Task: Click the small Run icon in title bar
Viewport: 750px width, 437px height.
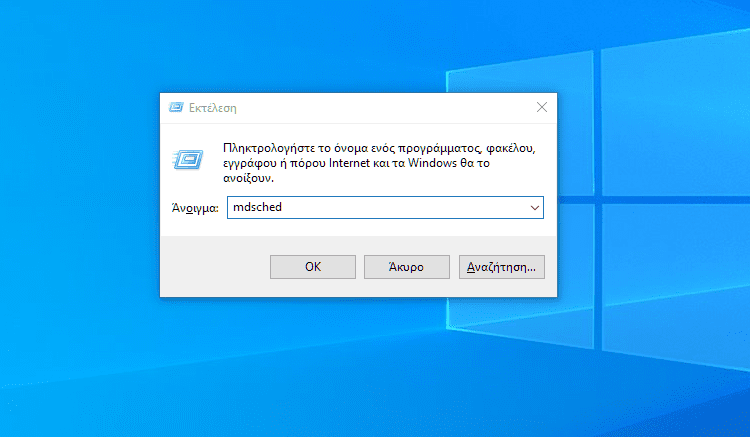Action: (x=176, y=107)
